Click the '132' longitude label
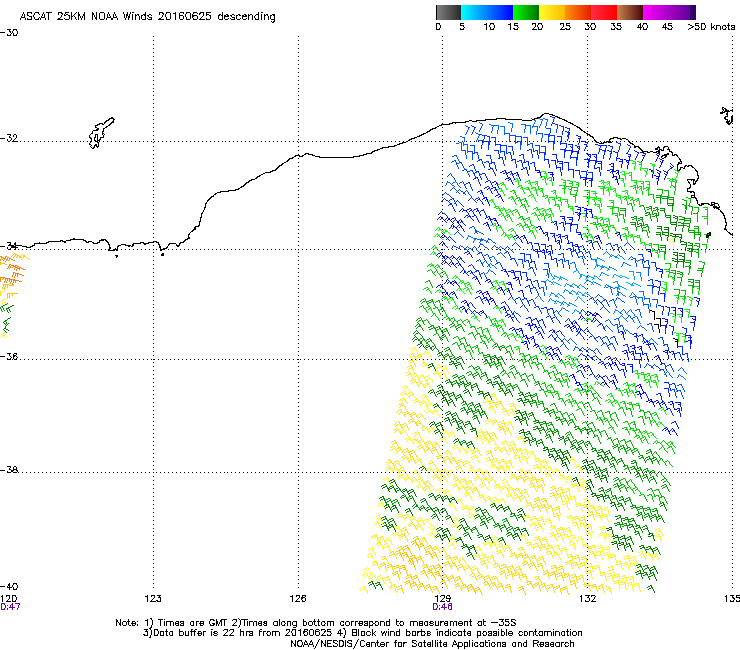740x650 pixels. 587,599
